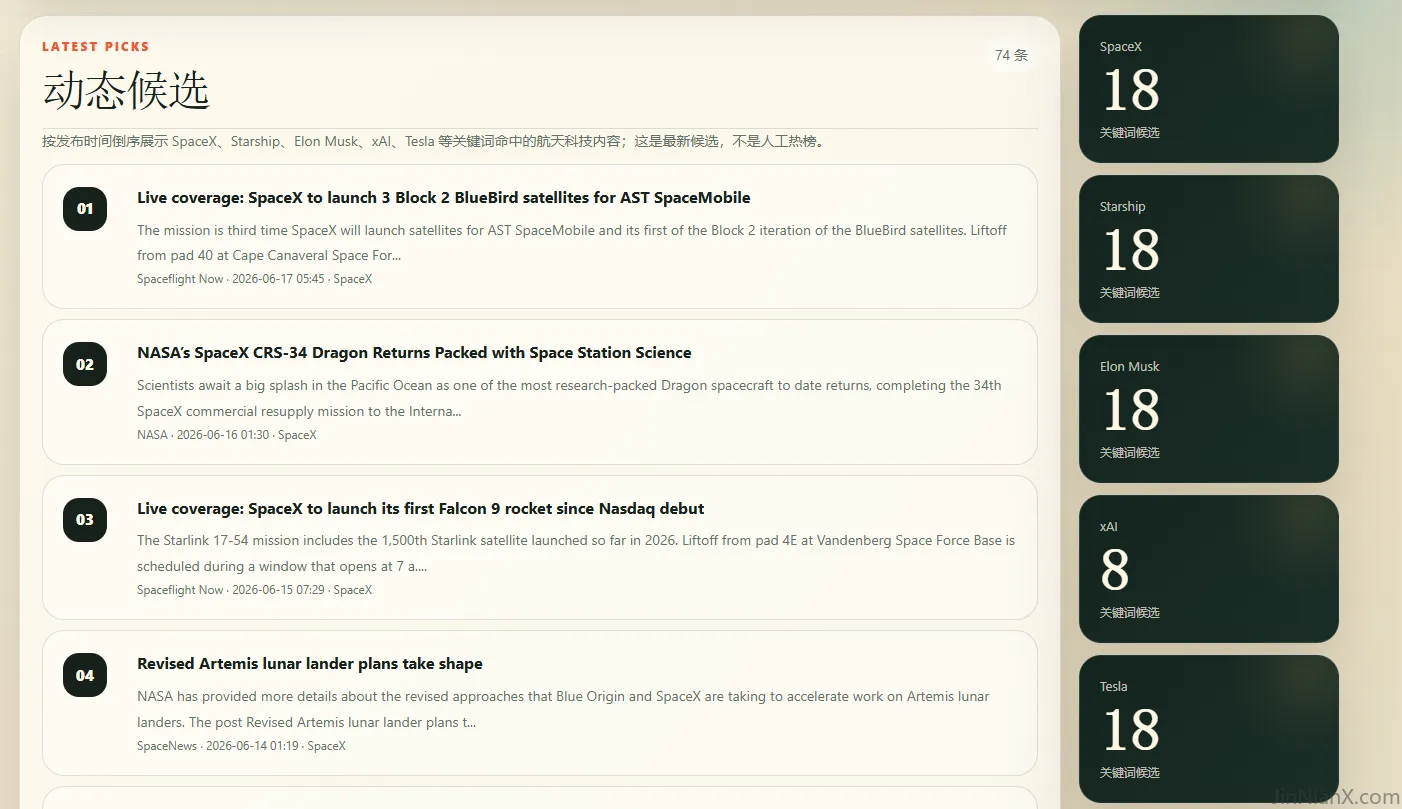Click 'SpaceNews · 2026-06-14 01:19 · SpaceX' meta line
This screenshot has width=1402, height=809.
[241, 746]
